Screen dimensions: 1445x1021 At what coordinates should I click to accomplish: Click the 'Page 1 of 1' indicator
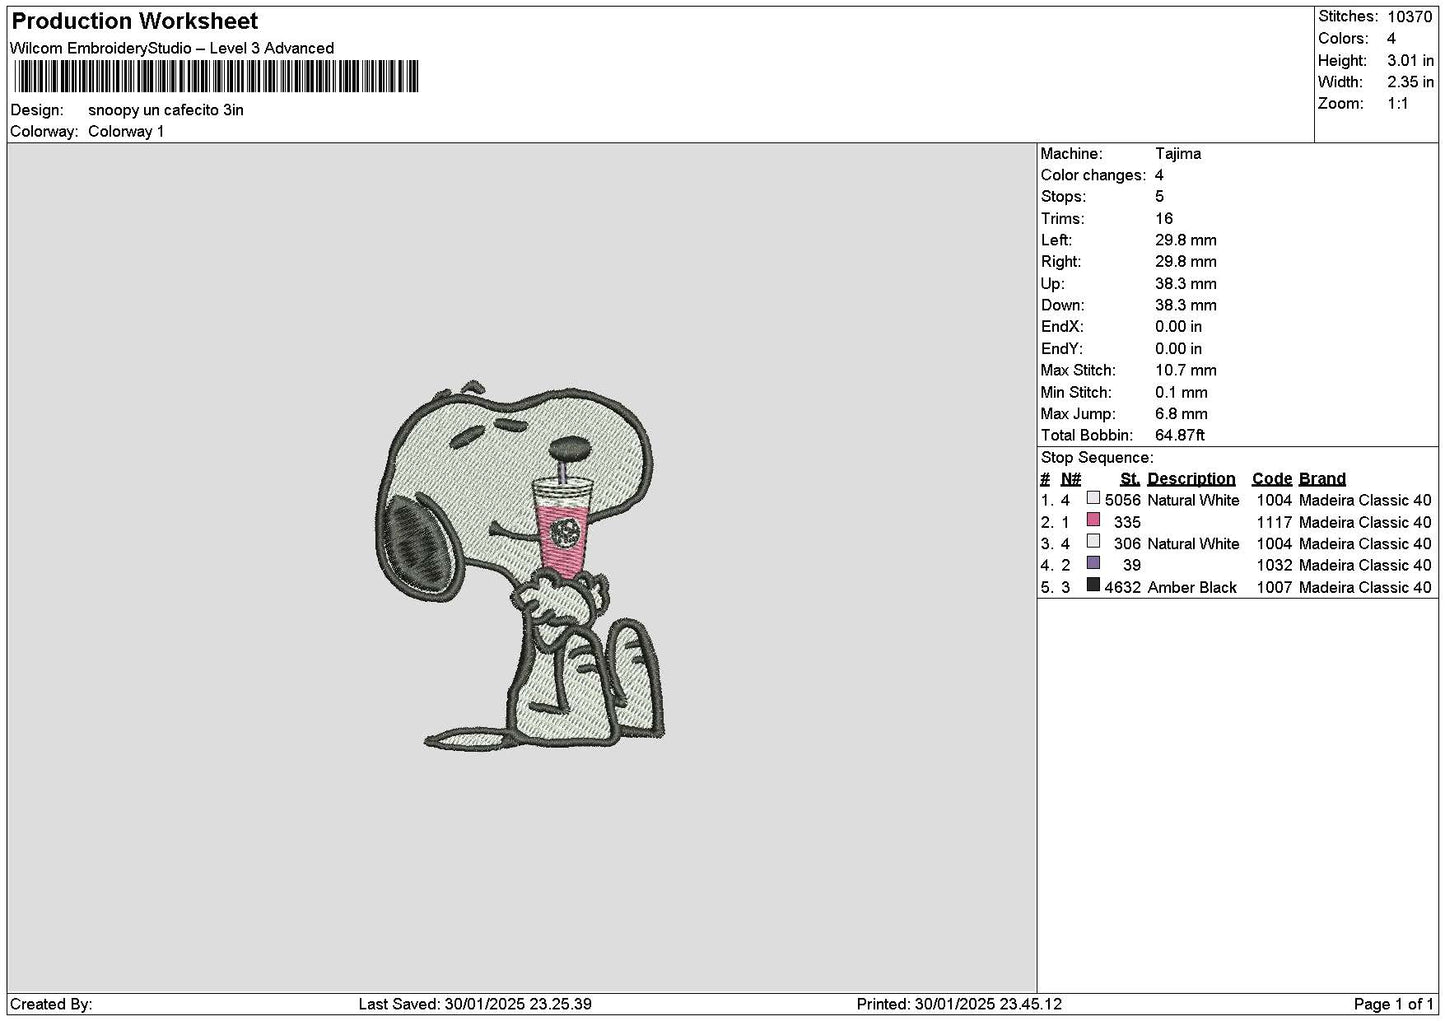pyautogui.click(x=1394, y=1004)
